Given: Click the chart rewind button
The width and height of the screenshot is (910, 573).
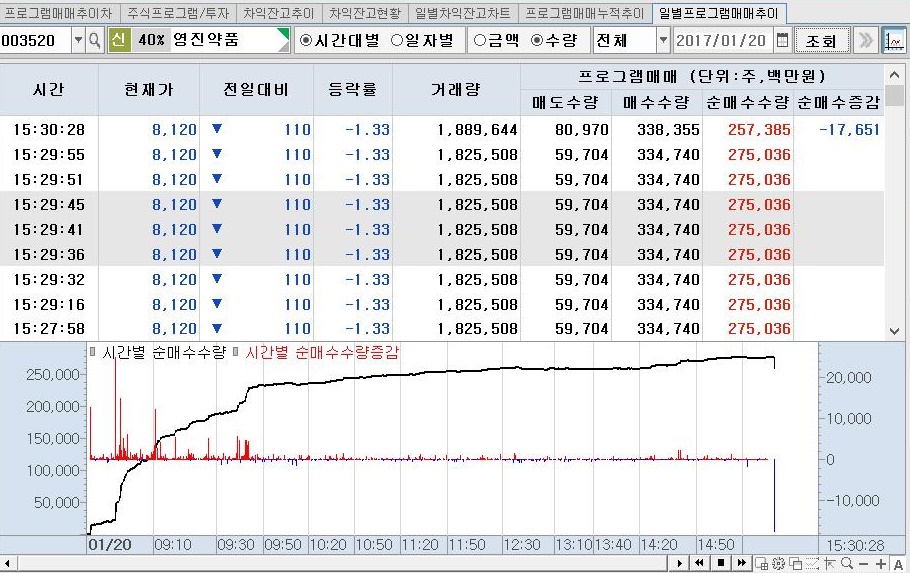Looking at the screenshot, I should click(699, 563).
